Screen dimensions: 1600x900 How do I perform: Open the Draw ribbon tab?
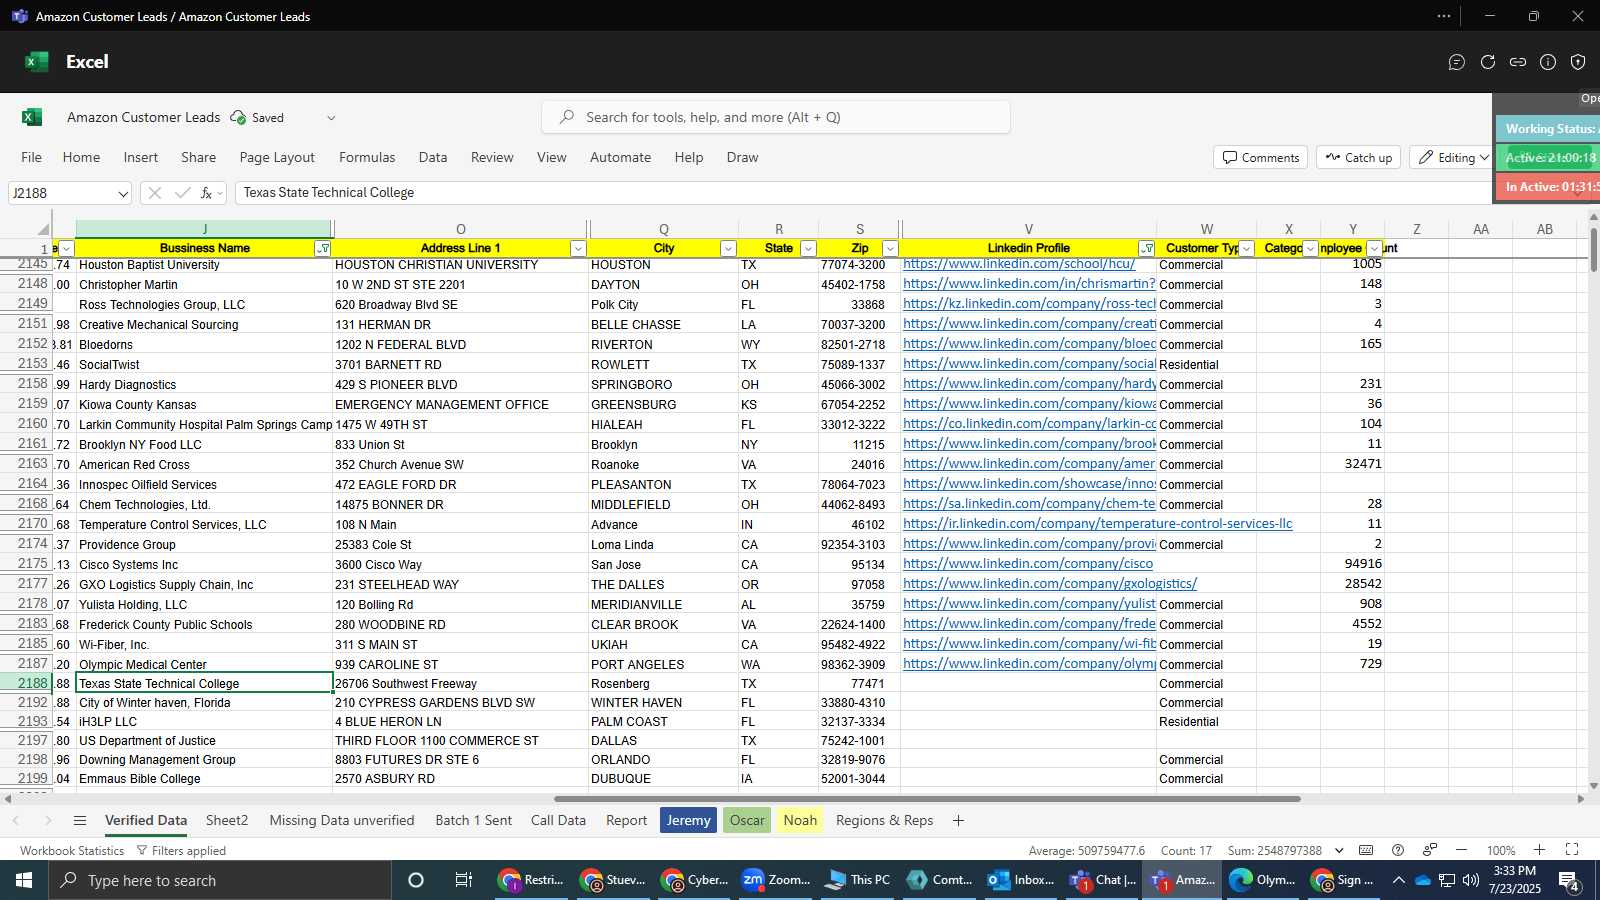pyautogui.click(x=742, y=158)
